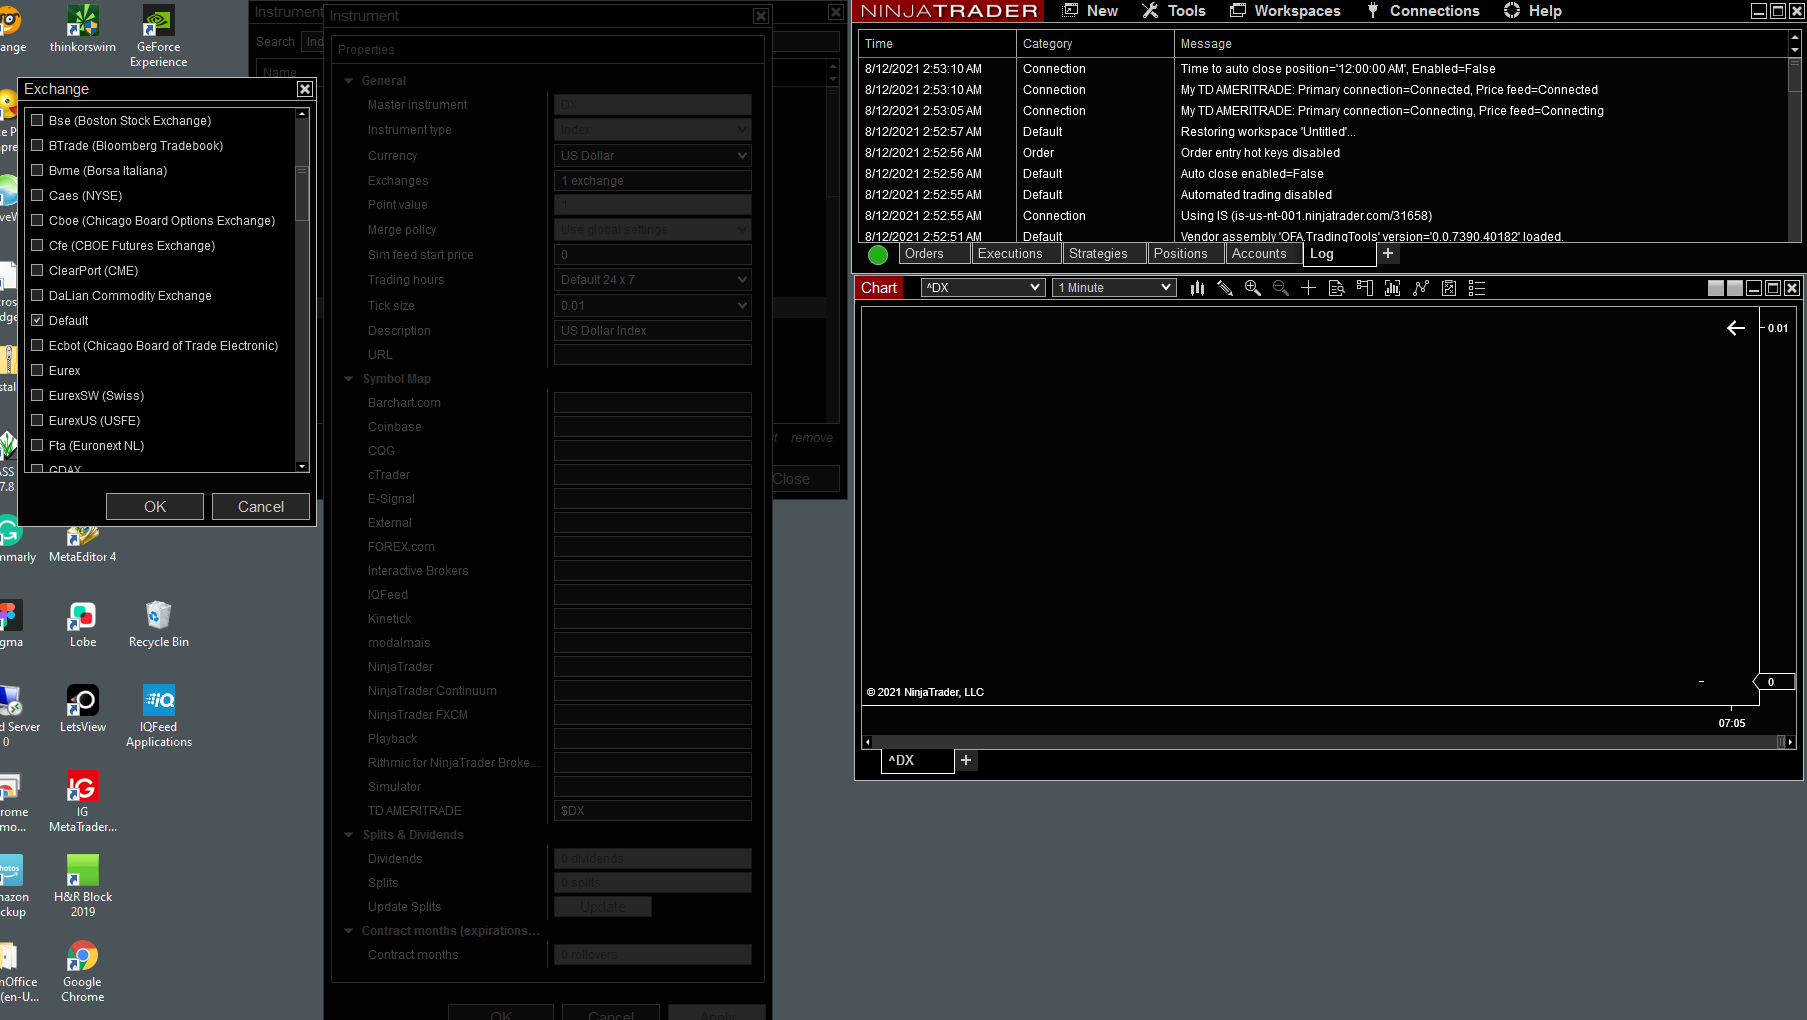1807x1020 pixels.
Task: Open LetsView desktop icon
Action: [x=83, y=709]
